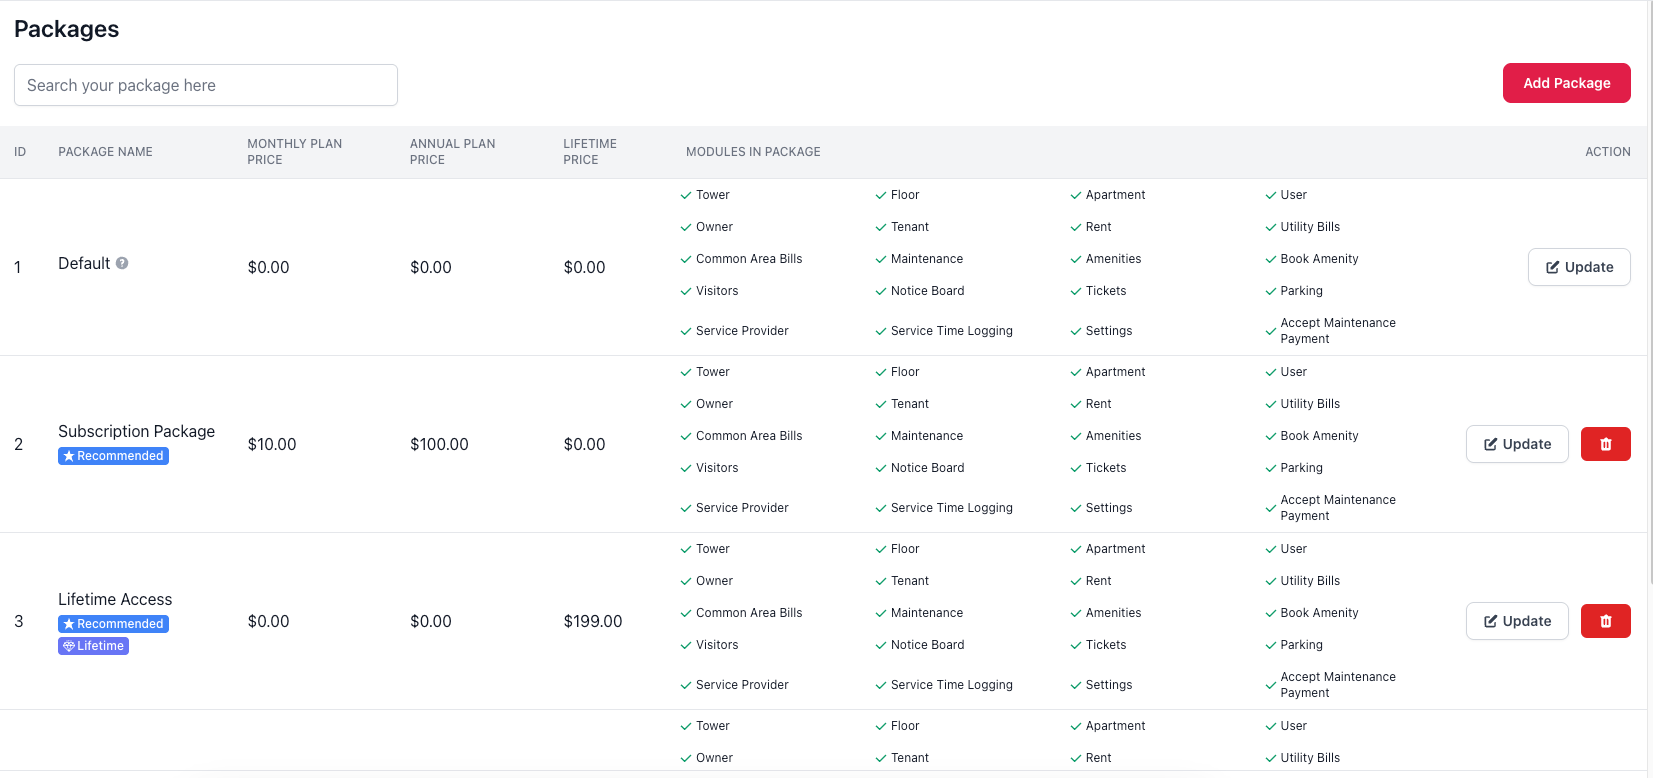The width and height of the screenshot is (1653, 778).
Task: Click the $199.00 lifetime price
Action: (x=593, y=621)
